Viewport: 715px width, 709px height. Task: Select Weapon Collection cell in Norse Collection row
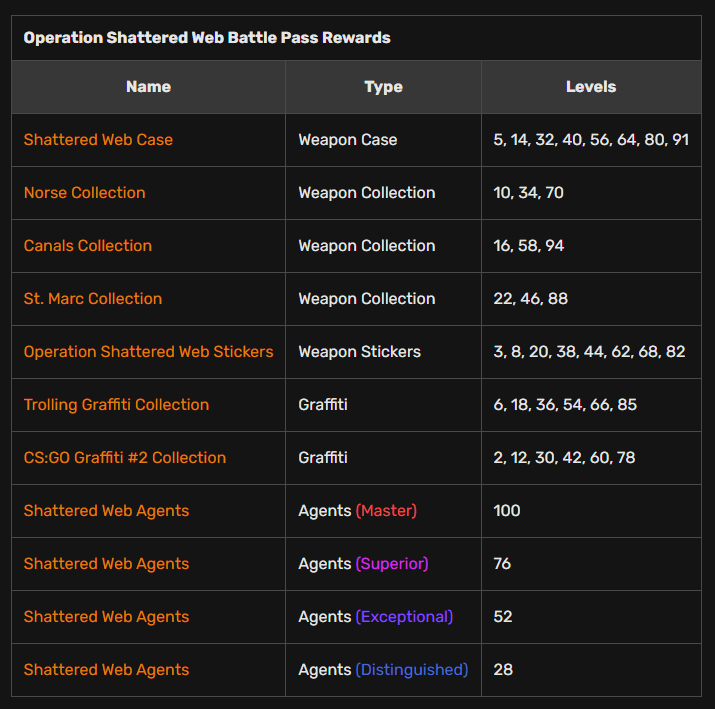coord(383,192)
